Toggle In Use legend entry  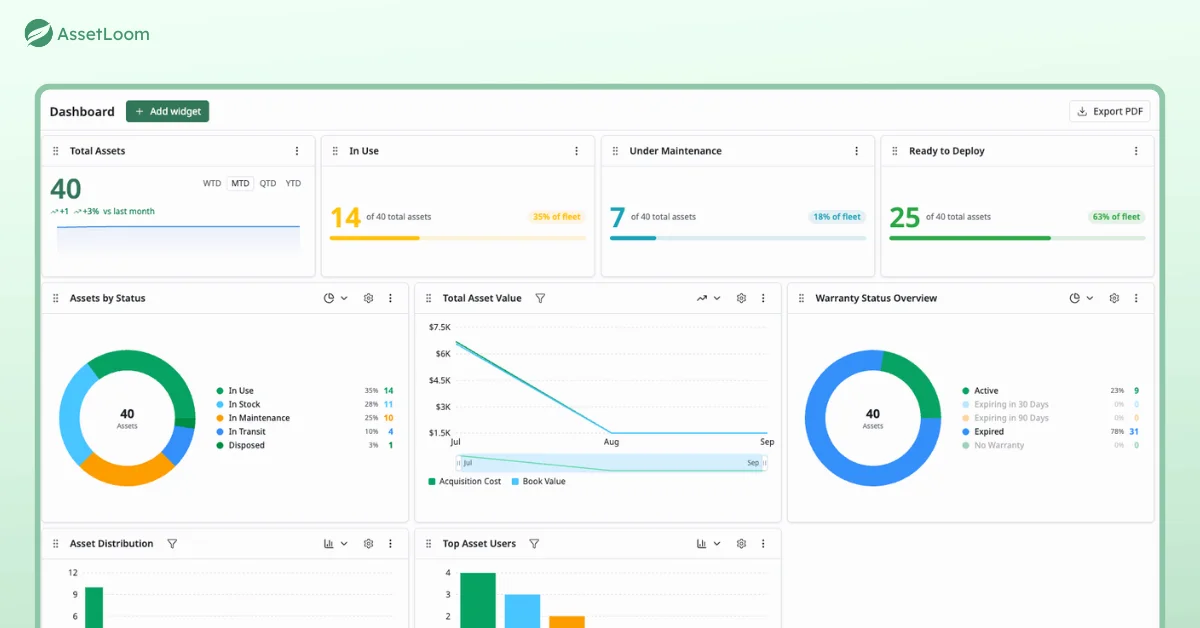(304, 391)
